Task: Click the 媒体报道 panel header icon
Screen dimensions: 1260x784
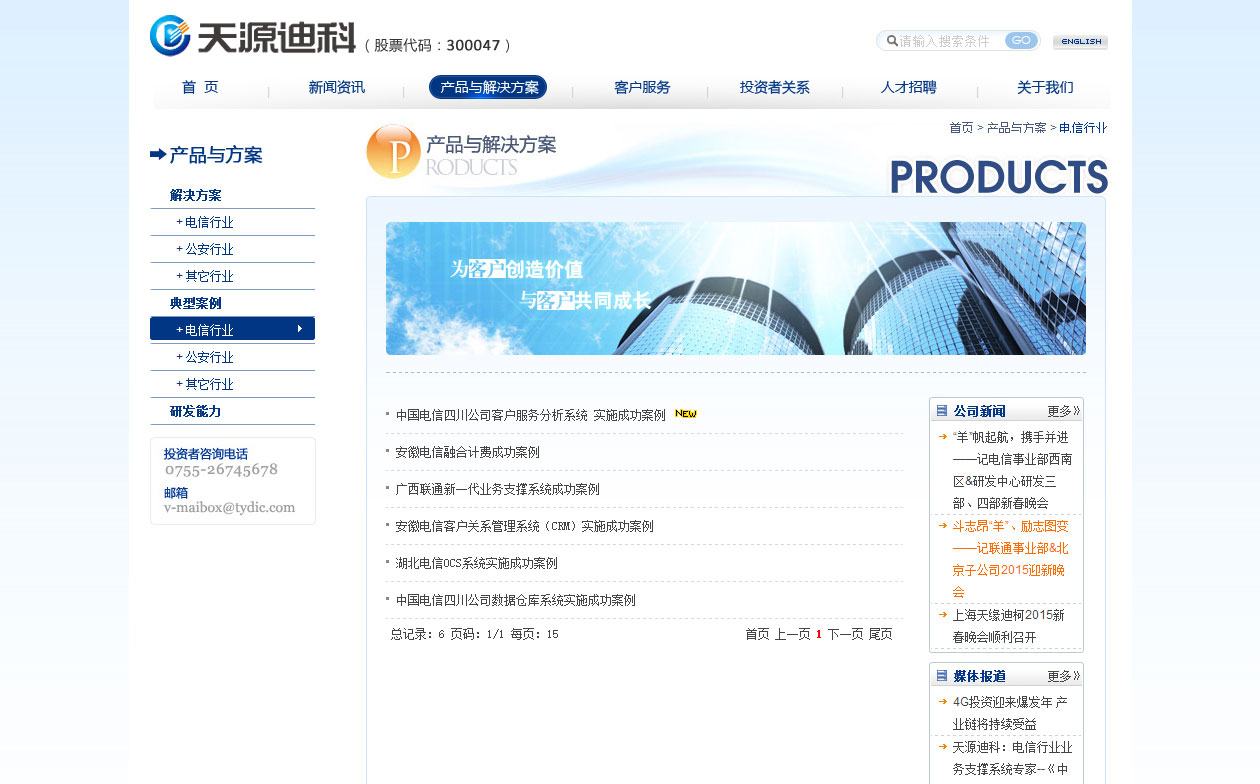Action: coord(942,675)
